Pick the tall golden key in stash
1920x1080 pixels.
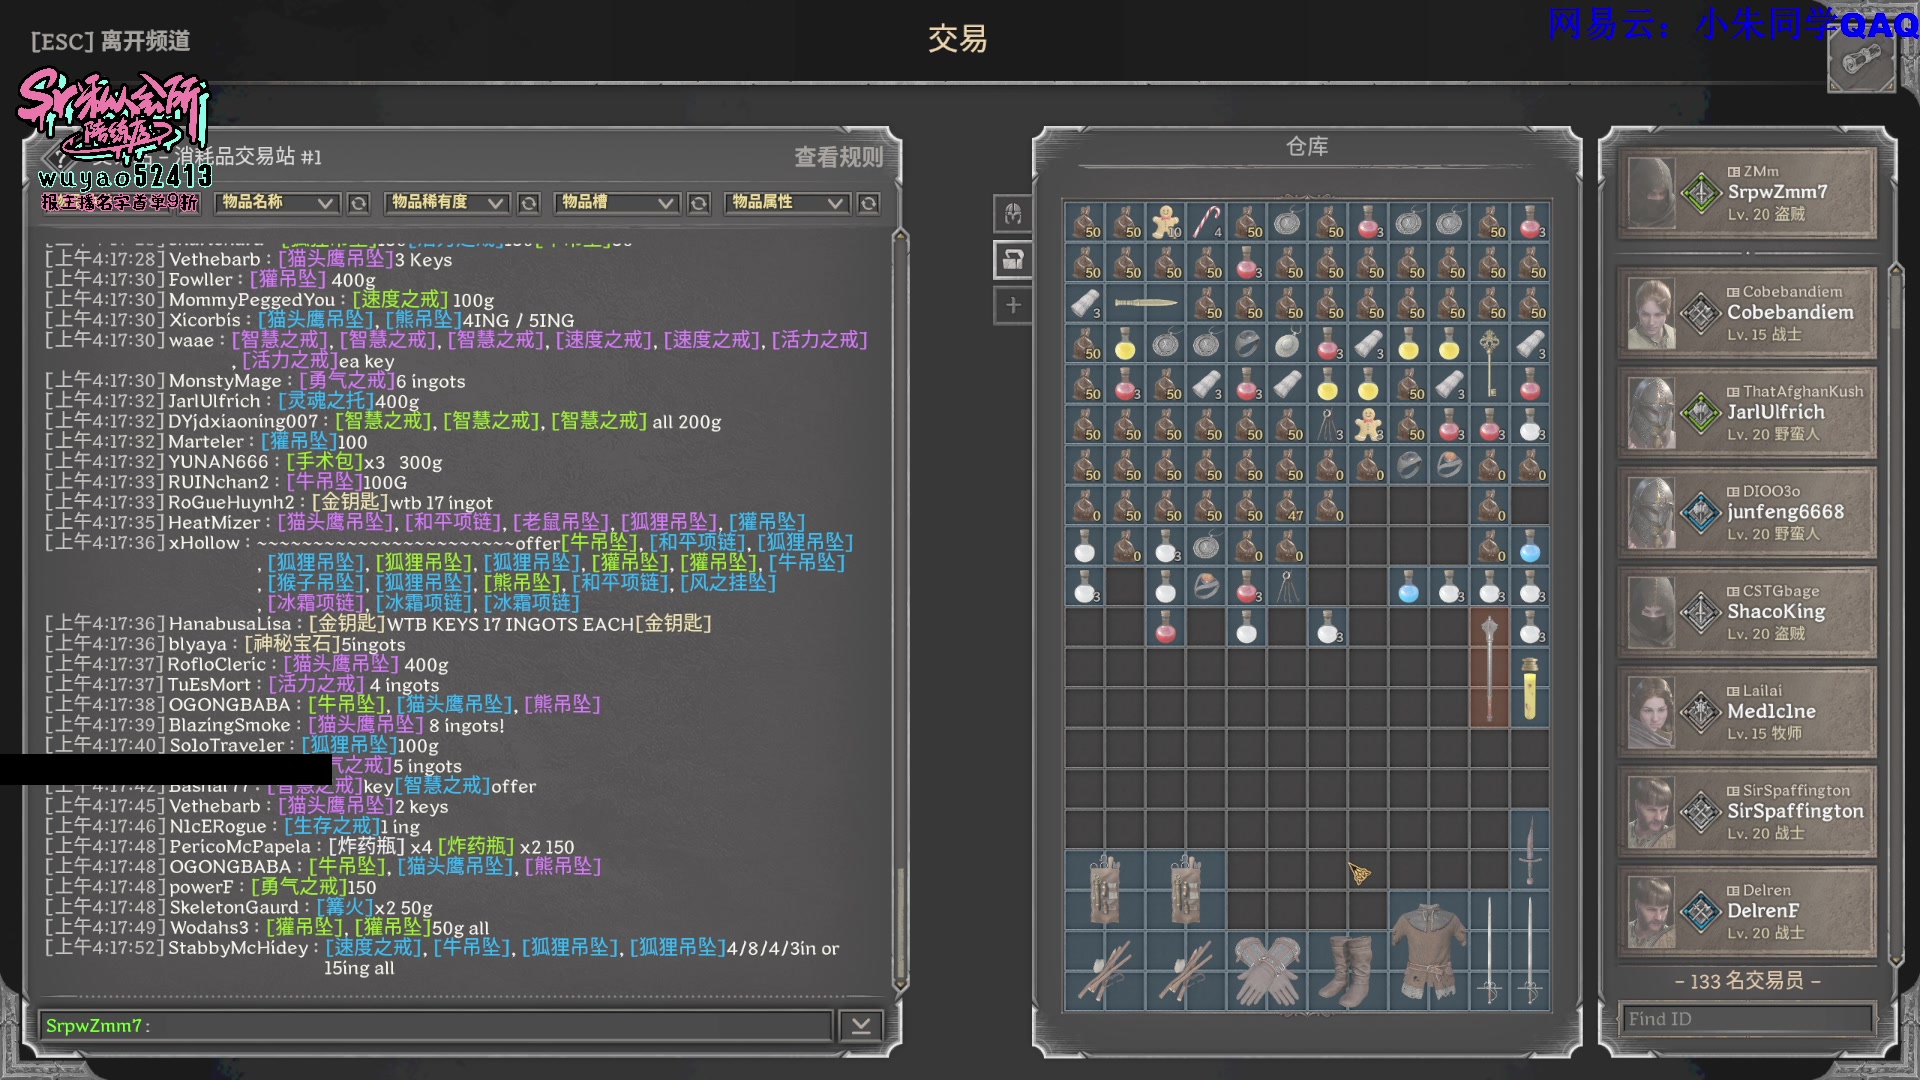[1489, 364]
